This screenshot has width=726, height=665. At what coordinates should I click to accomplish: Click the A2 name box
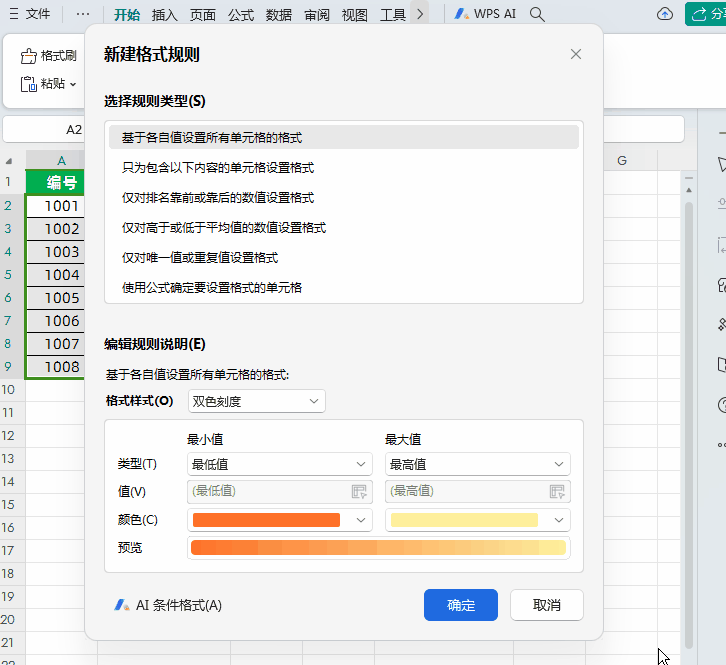coord(44,129)
